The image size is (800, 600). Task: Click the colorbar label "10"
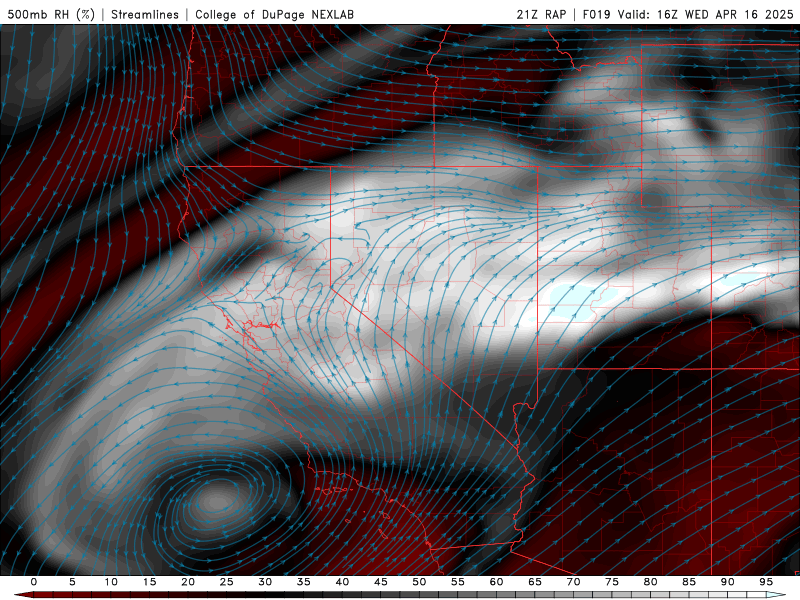click(111, 582)
